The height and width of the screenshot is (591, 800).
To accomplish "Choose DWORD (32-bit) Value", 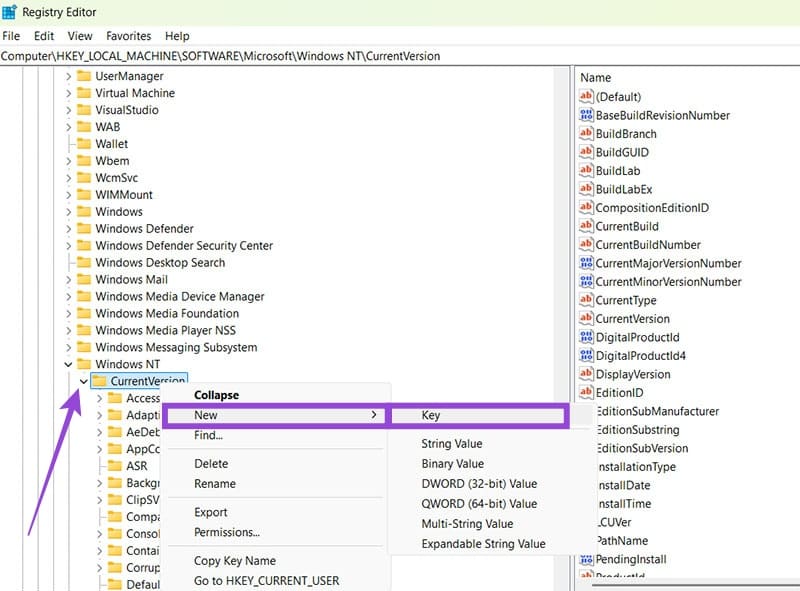I will (479, 483).
